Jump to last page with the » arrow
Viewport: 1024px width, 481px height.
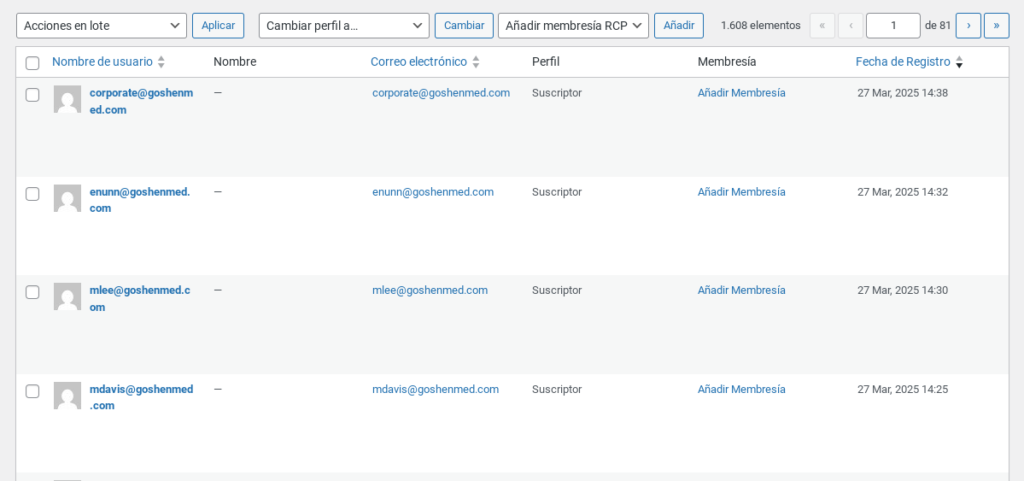coord(997,26)
